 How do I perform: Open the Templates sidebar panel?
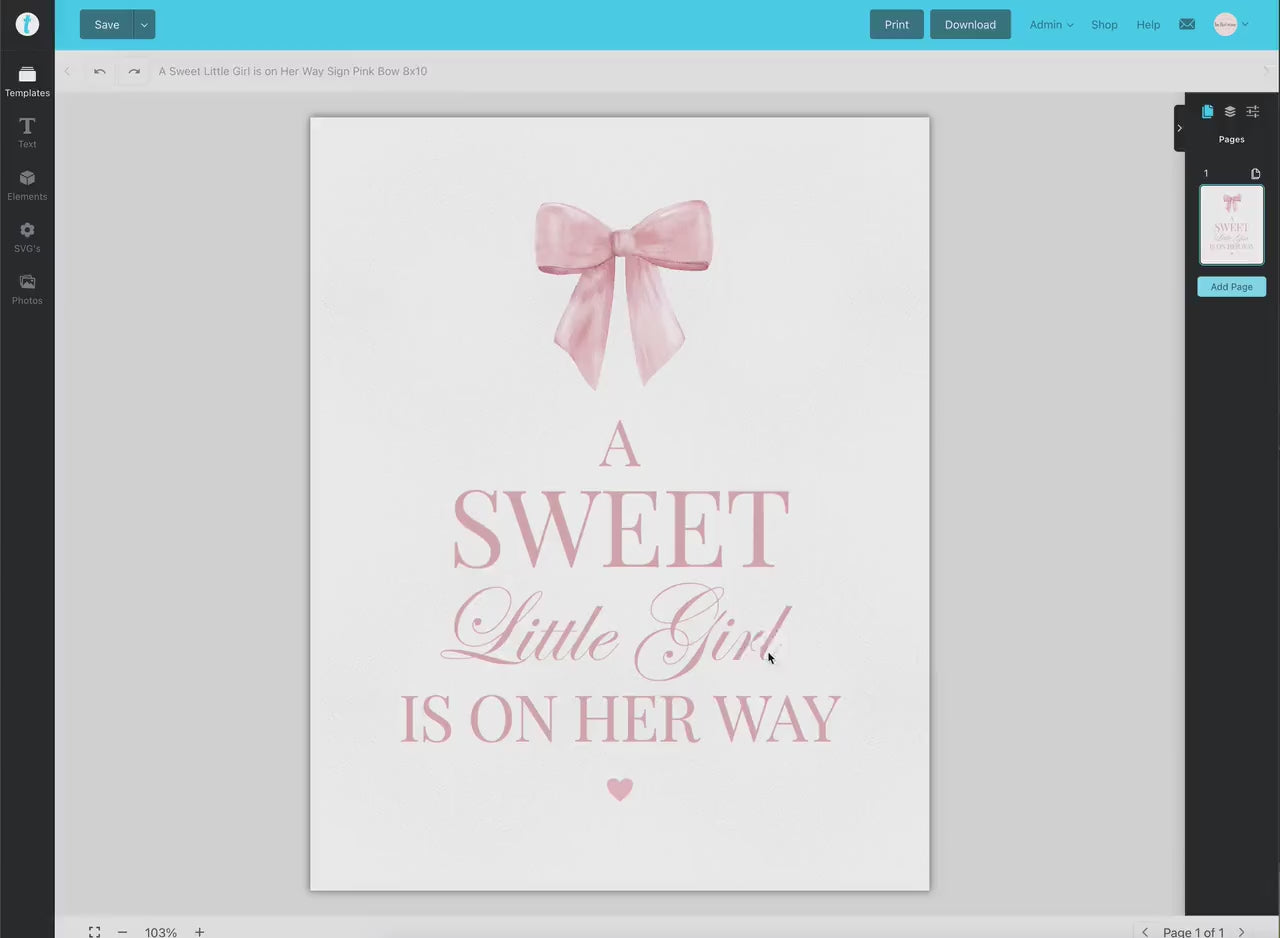[27, 82]
